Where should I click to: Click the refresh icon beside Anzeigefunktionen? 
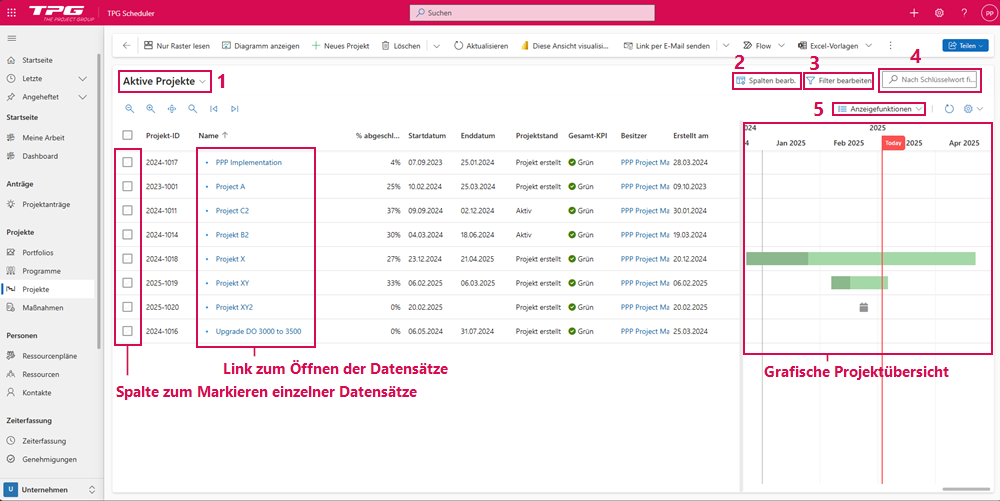(949, 109)
